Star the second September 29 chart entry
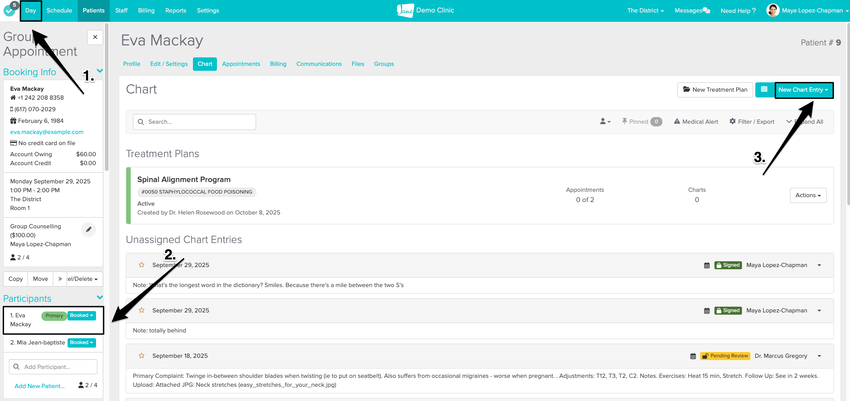850x401 pixels. pos(142,310)
